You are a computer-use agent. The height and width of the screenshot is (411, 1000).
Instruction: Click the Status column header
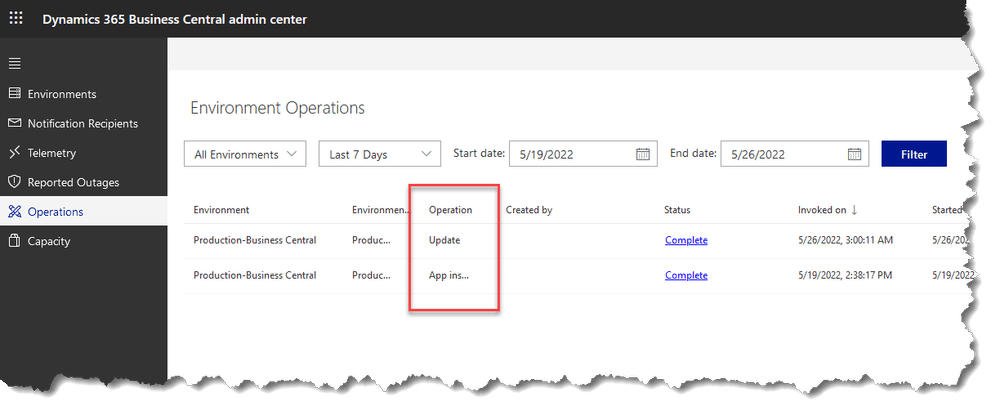click(677, 210)
